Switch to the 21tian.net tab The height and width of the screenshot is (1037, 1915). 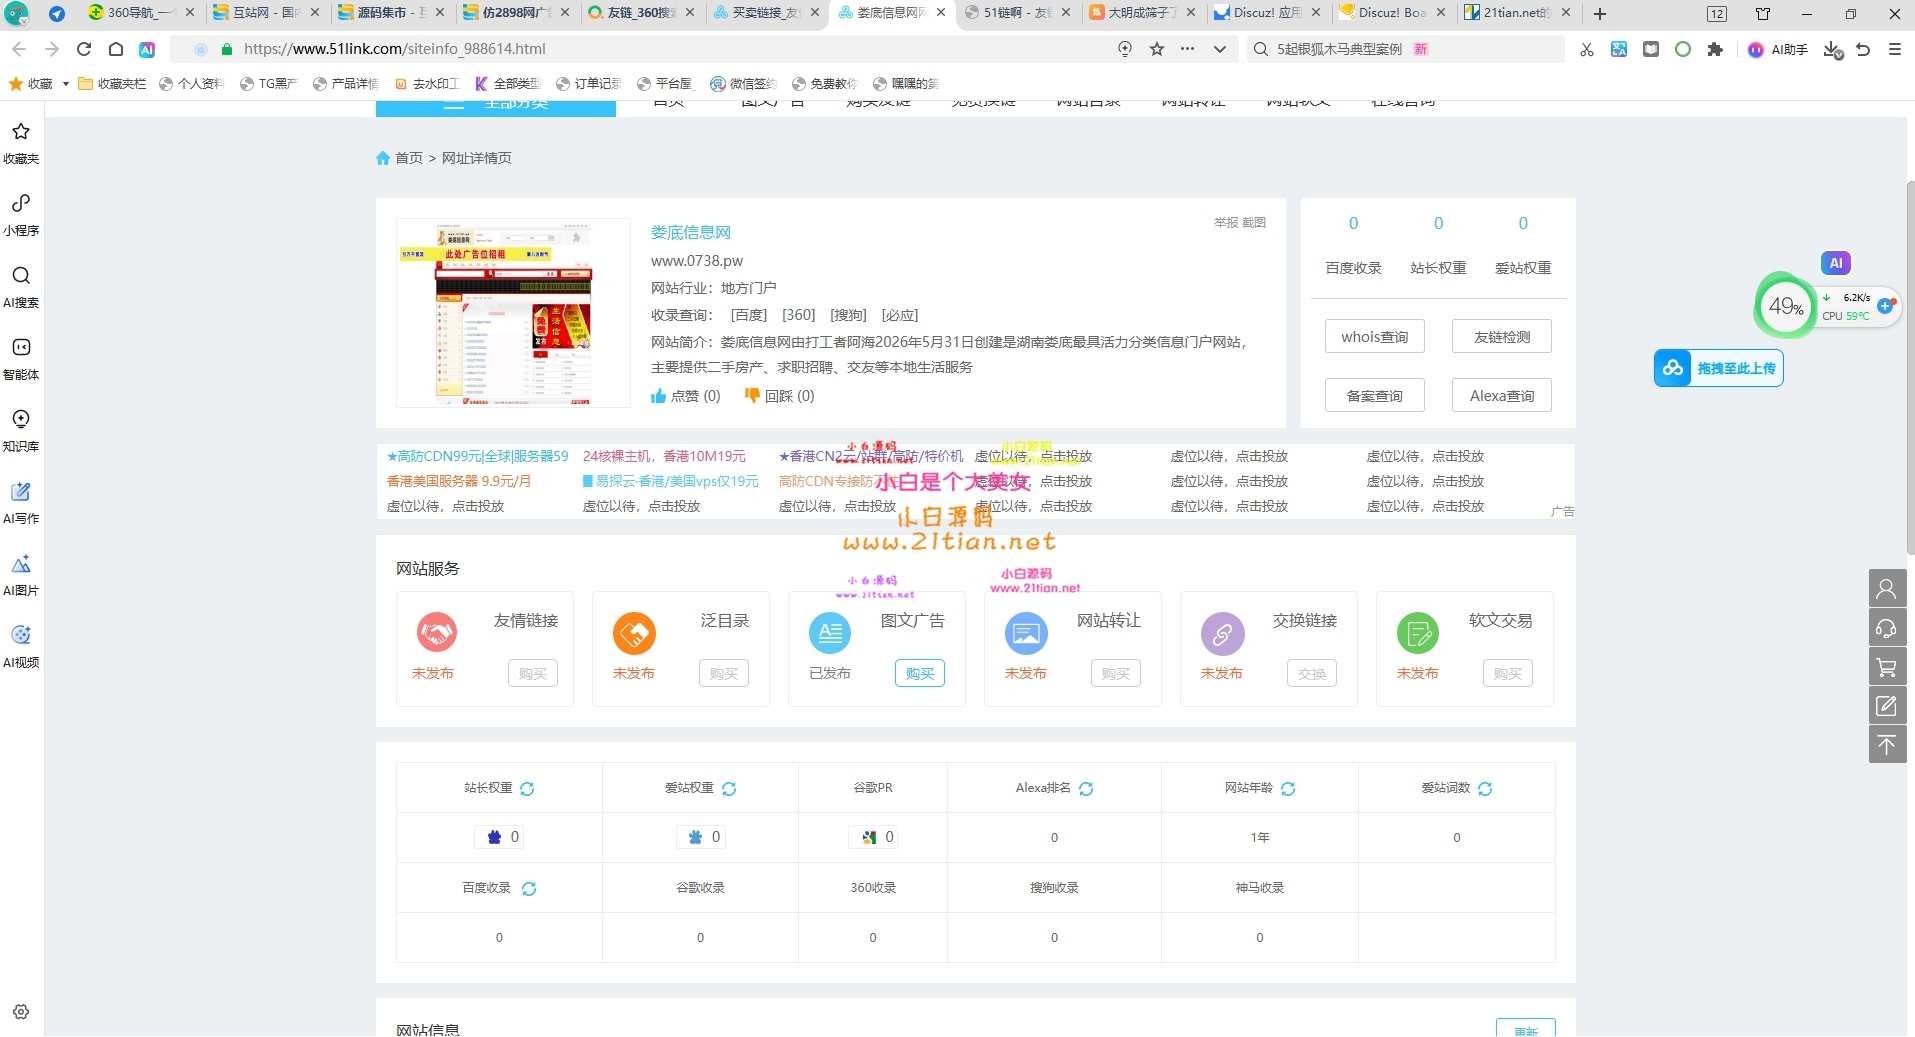(x=1516, y=13)
